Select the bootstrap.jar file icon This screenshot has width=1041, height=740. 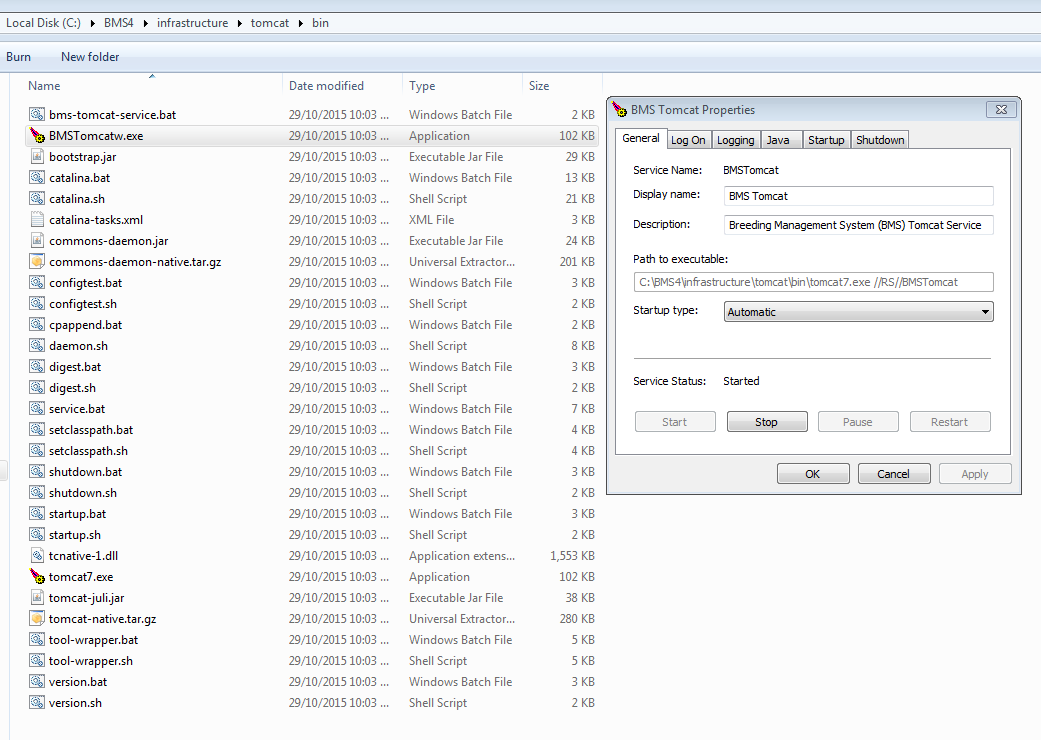tap(37, 157)
